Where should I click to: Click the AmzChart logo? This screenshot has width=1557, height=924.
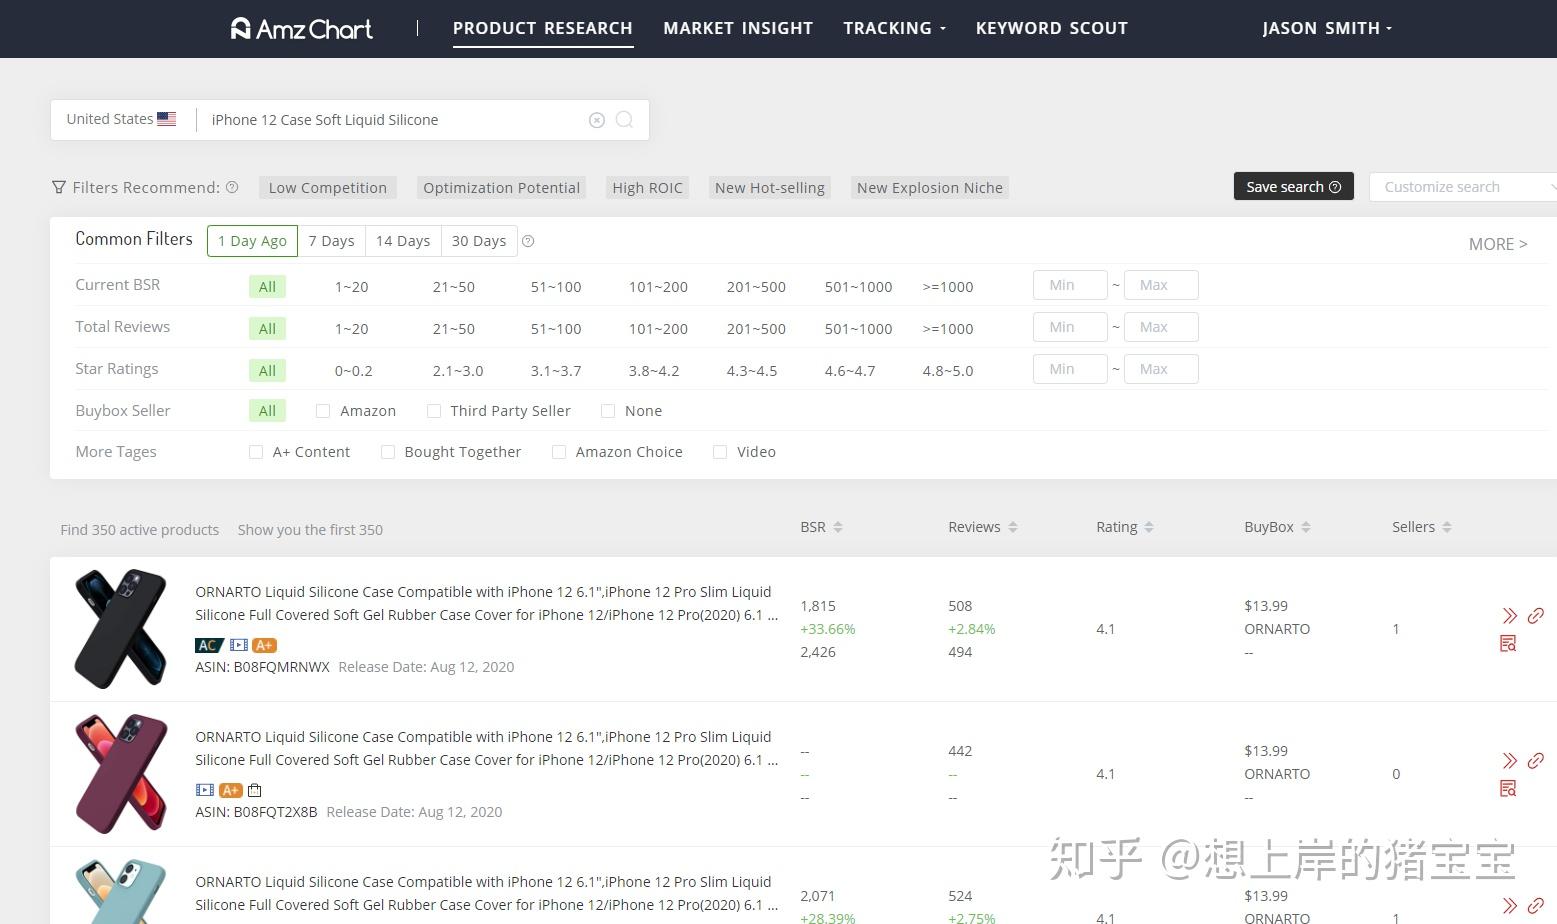301,29
